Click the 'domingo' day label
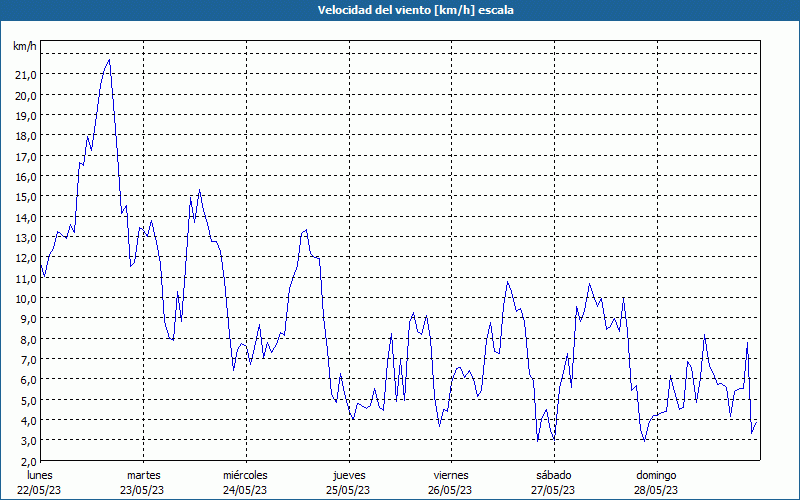The image size is (800, 500). coord(656,476)
